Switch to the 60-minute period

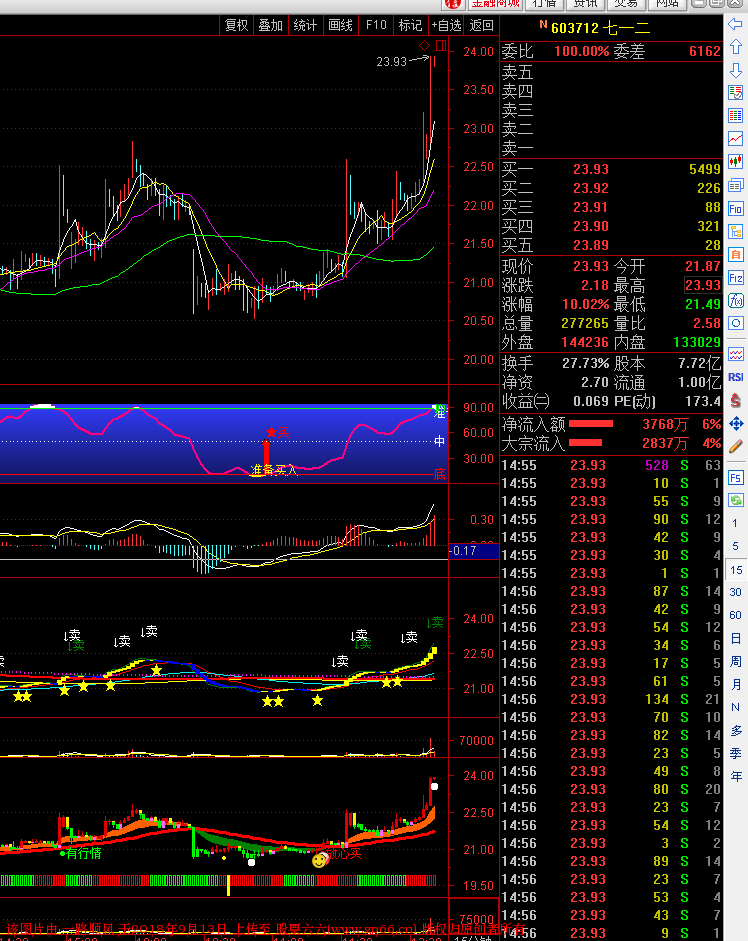coord(736,615)
